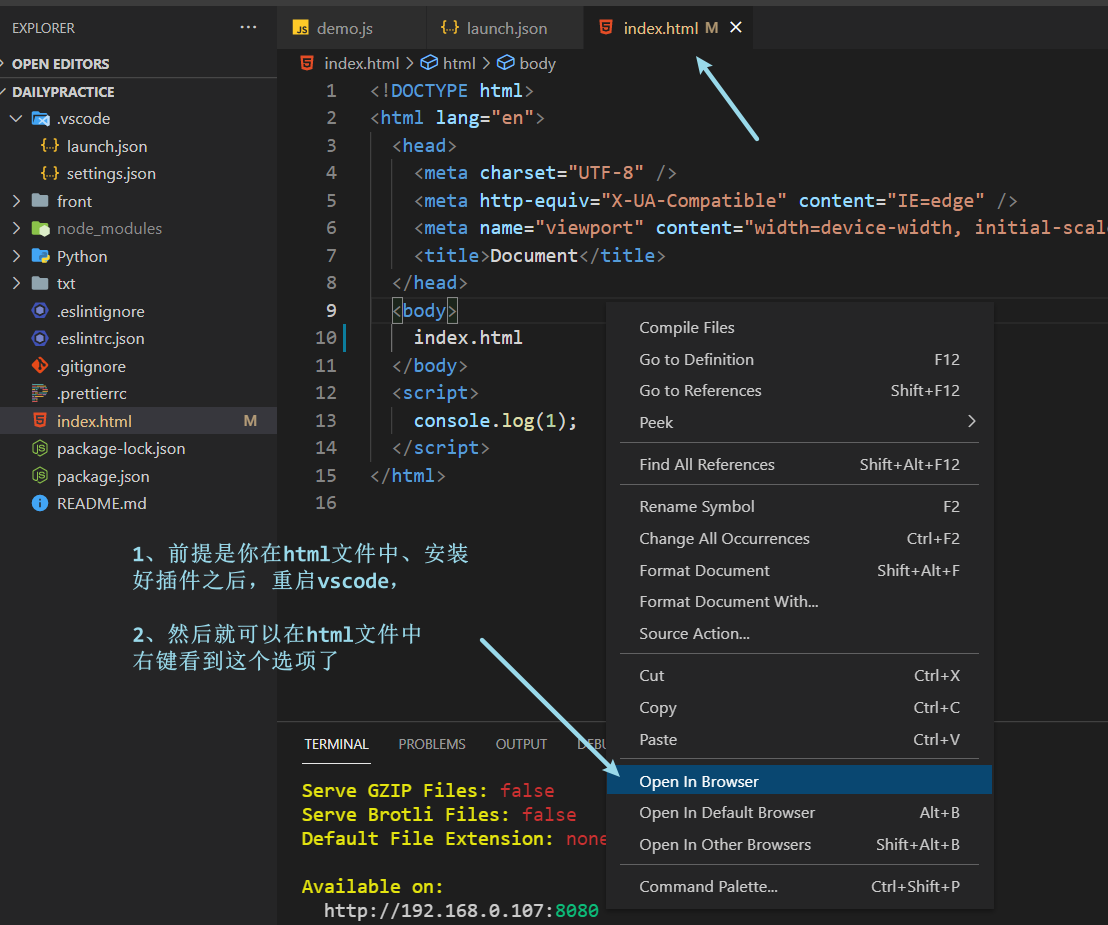Open README.md in the explorer
1108x925 pixels.
coord(138,503)
